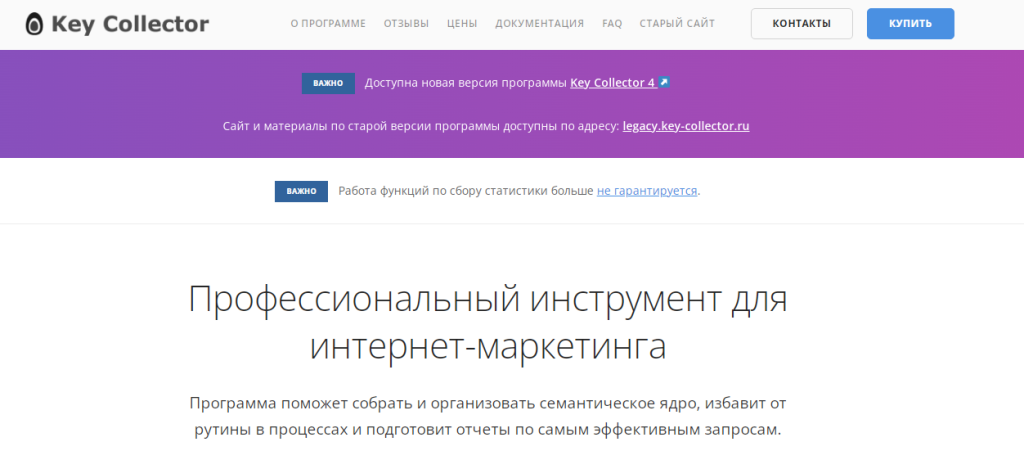Open the ЦЕНЫ page
Screen dimensions: 1024x469
(462, 23)
